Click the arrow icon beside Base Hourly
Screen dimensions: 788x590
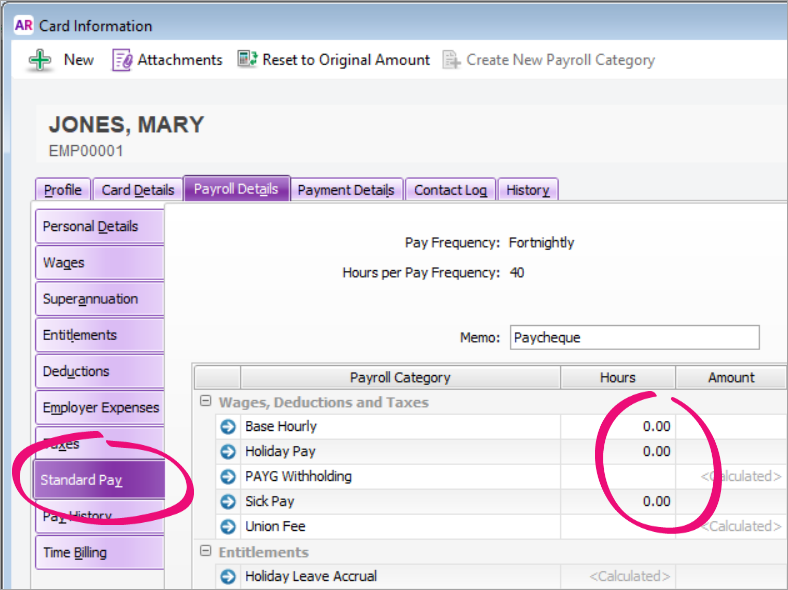tap(228, 427)
